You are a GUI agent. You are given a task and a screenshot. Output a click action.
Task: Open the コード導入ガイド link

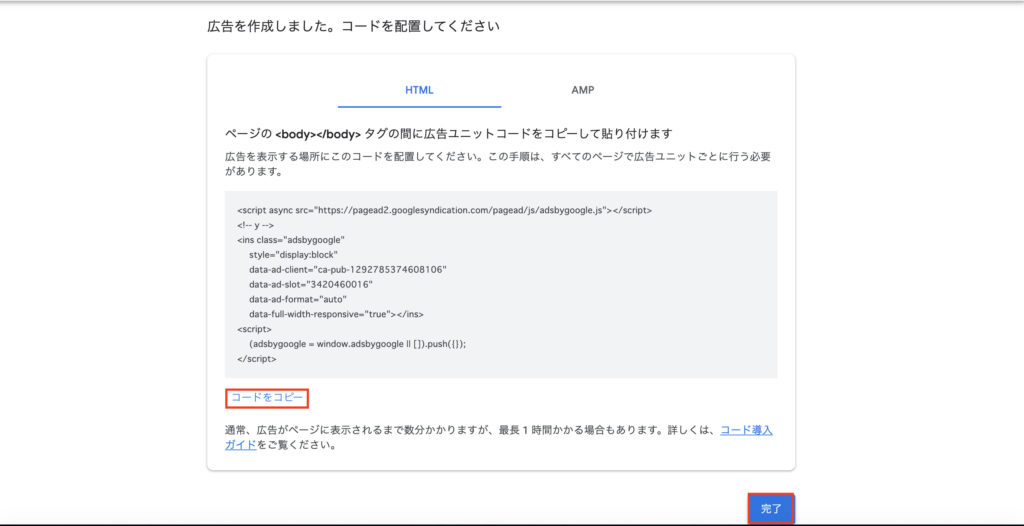(746, 430)
